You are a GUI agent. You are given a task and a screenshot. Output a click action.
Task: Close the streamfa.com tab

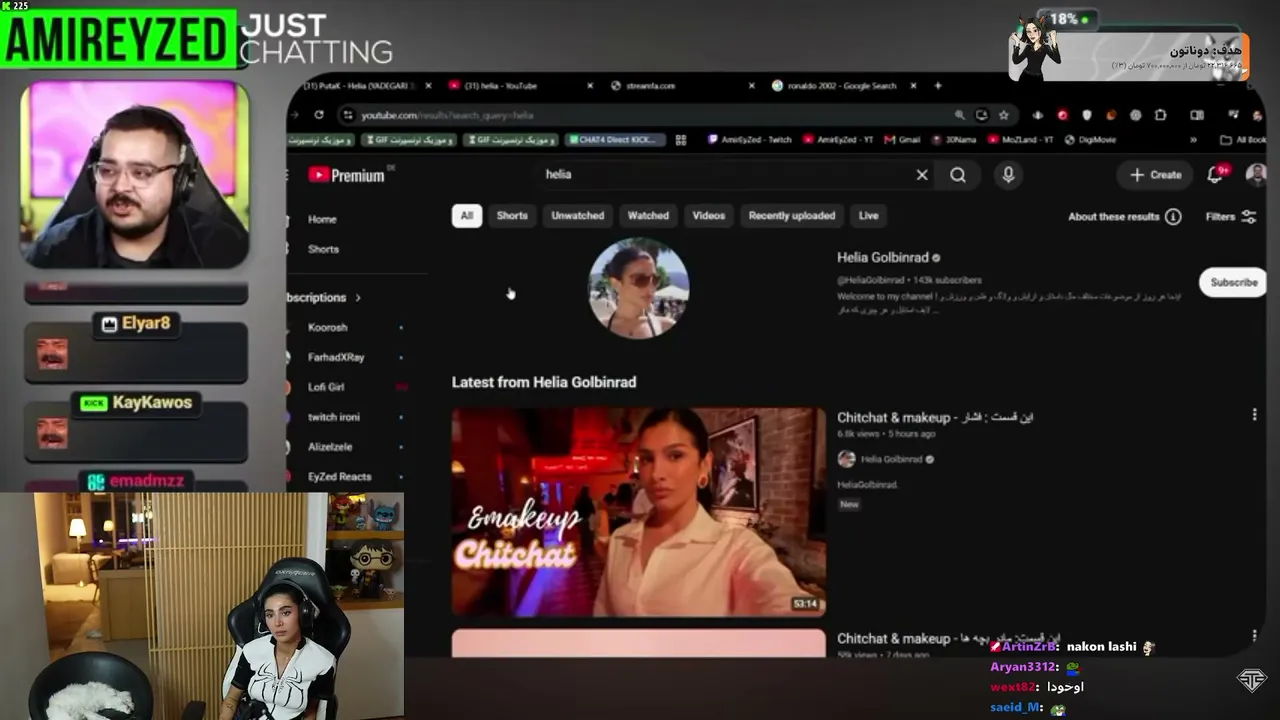(752, 85)
